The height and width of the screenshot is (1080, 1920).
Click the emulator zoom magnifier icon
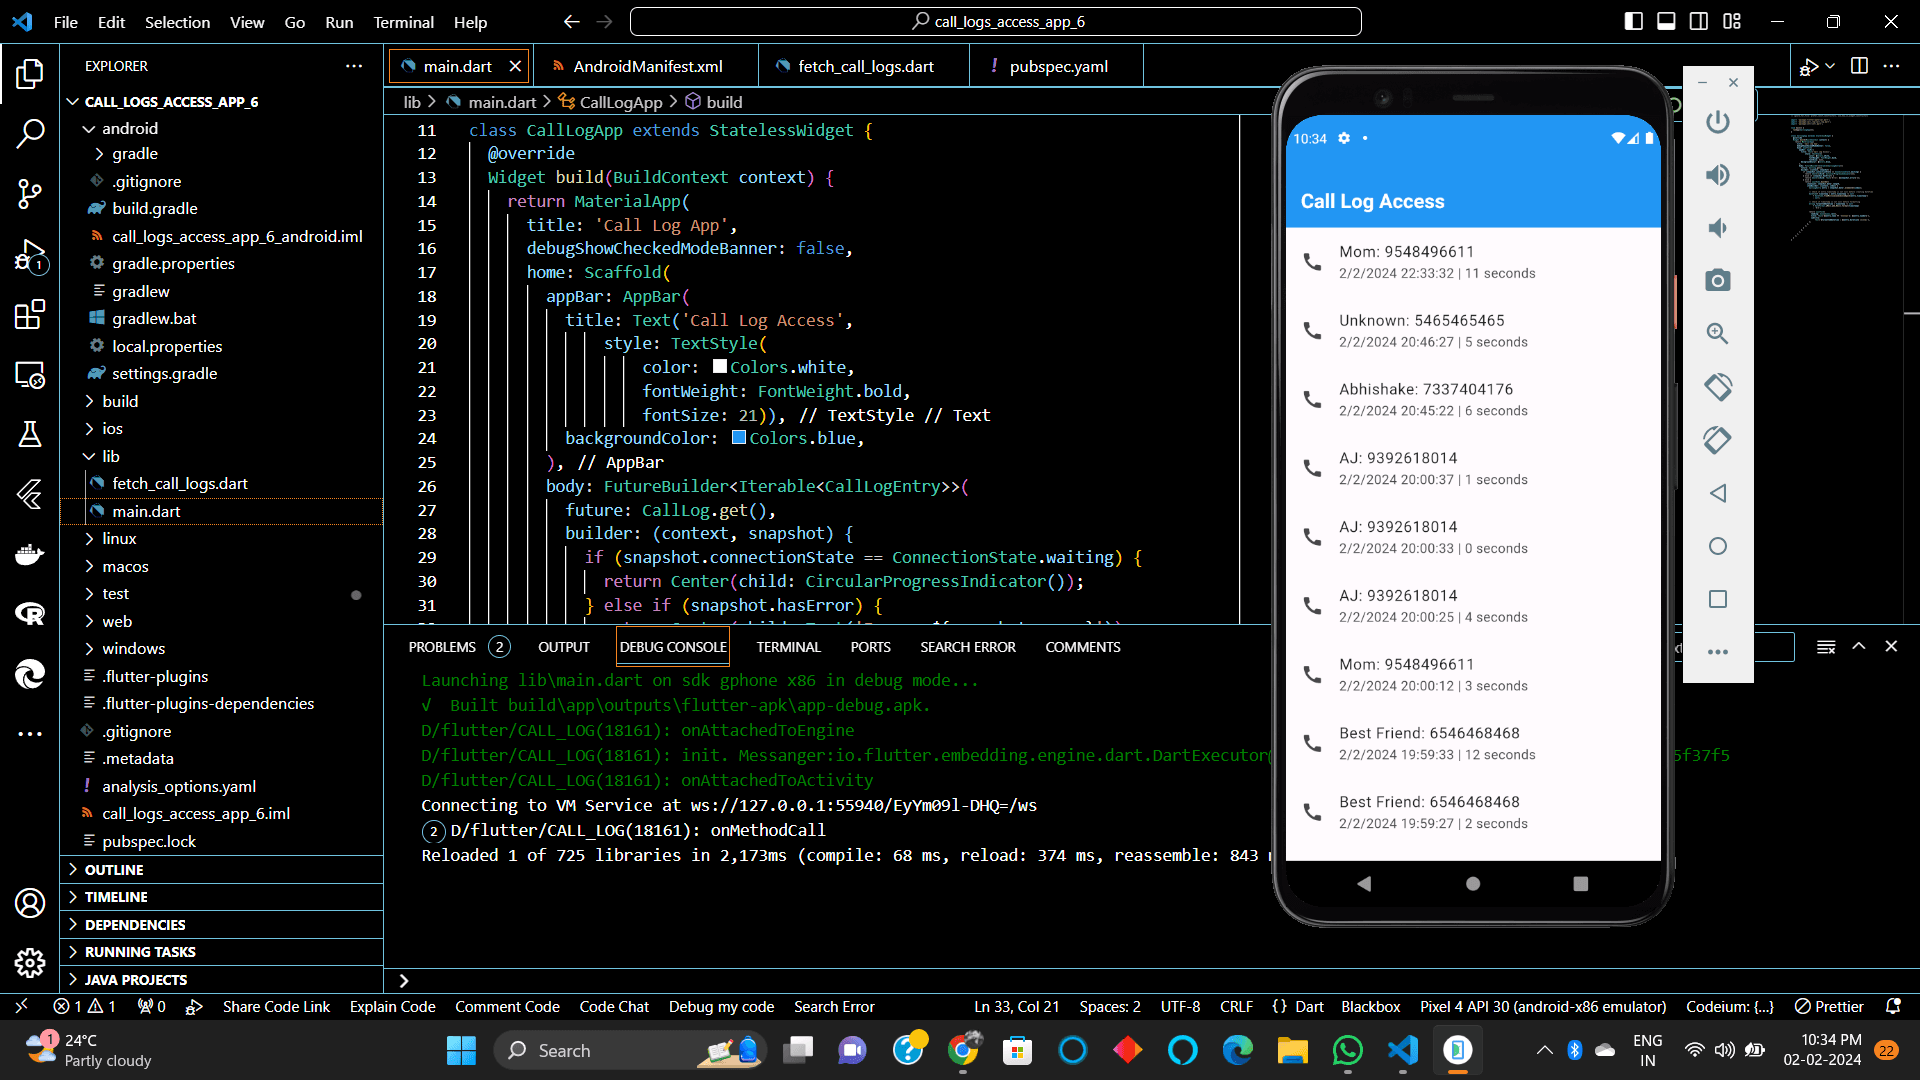[1718, 334]
